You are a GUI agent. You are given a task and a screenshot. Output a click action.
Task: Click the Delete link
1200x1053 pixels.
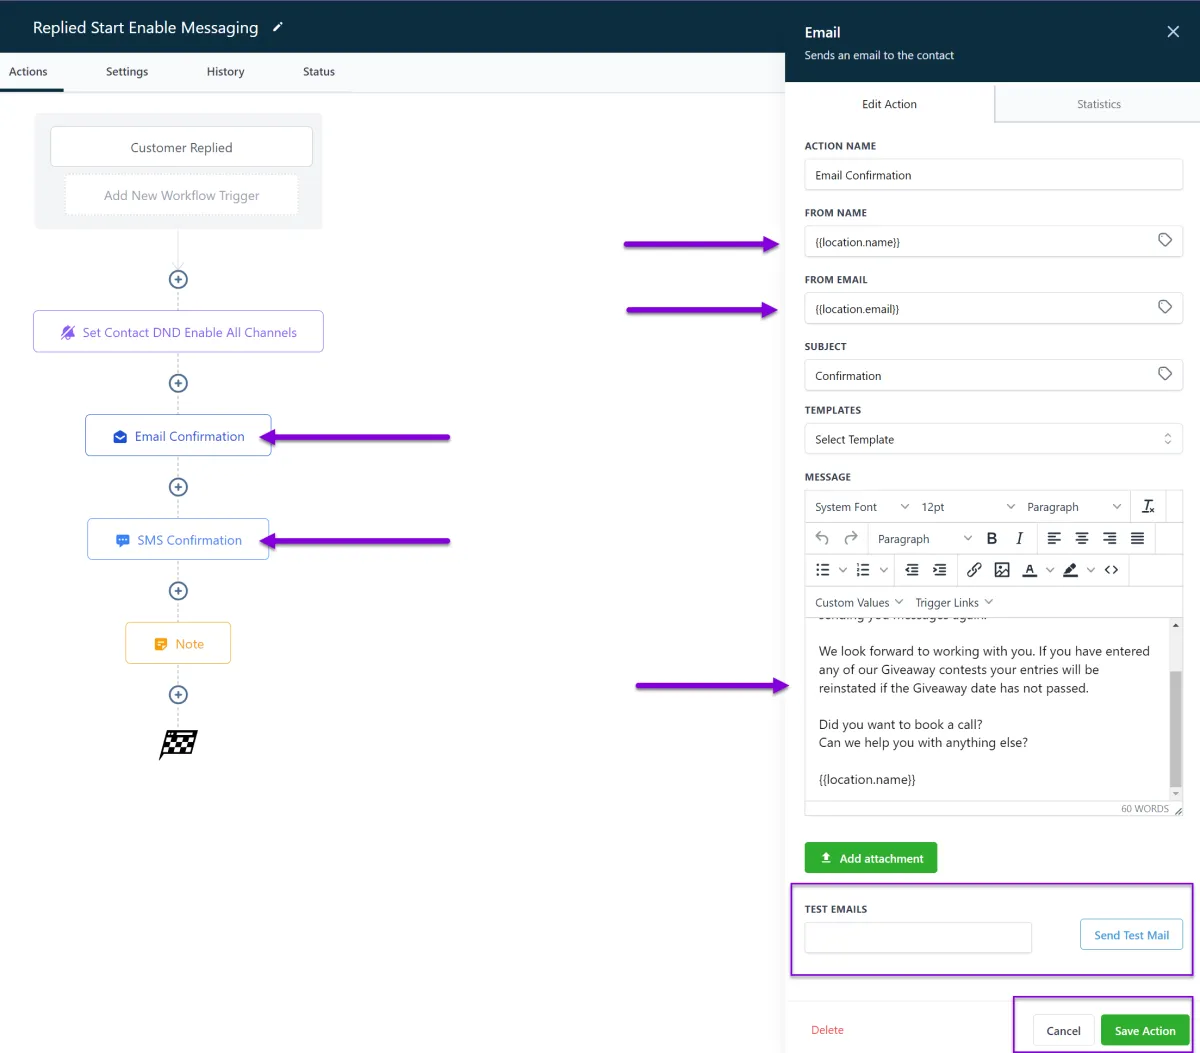pos(827,1030)
